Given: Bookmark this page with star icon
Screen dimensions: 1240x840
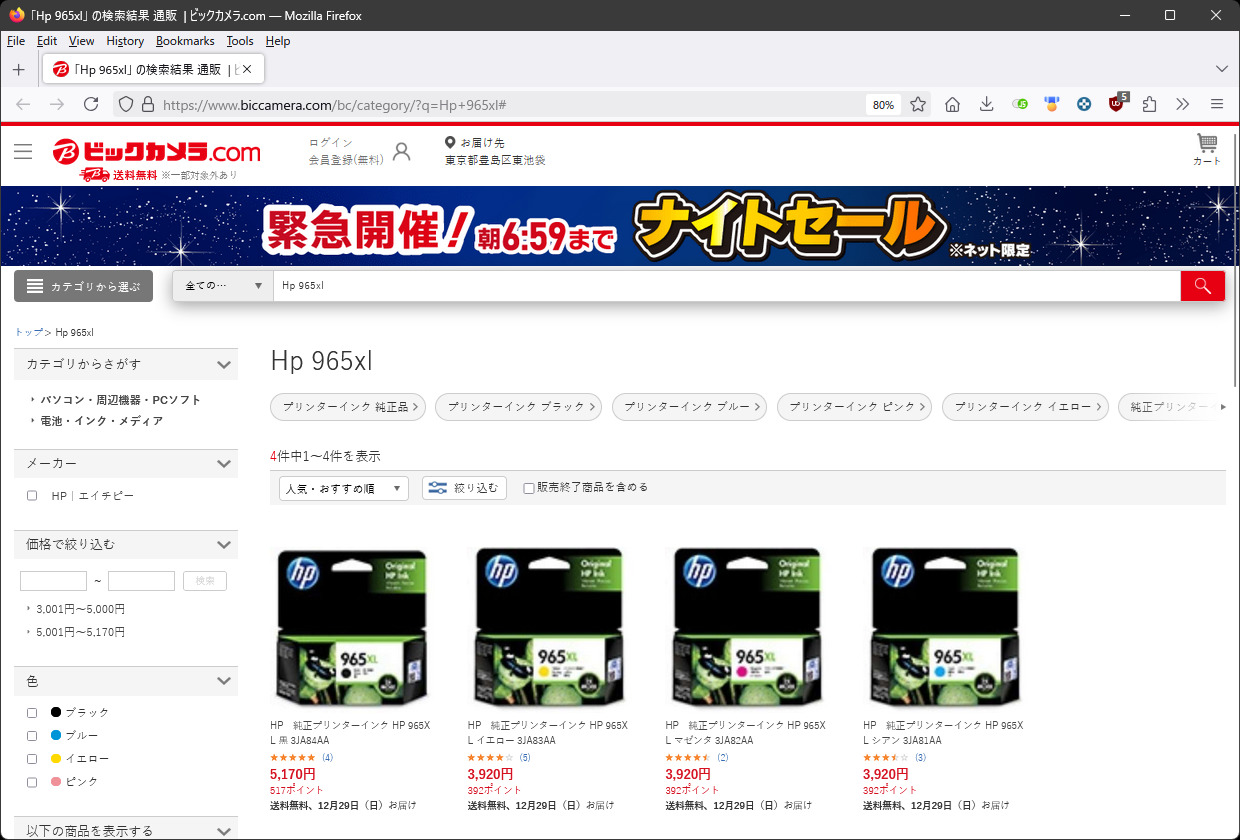Looking at the screenshot, I should point(918,104).
